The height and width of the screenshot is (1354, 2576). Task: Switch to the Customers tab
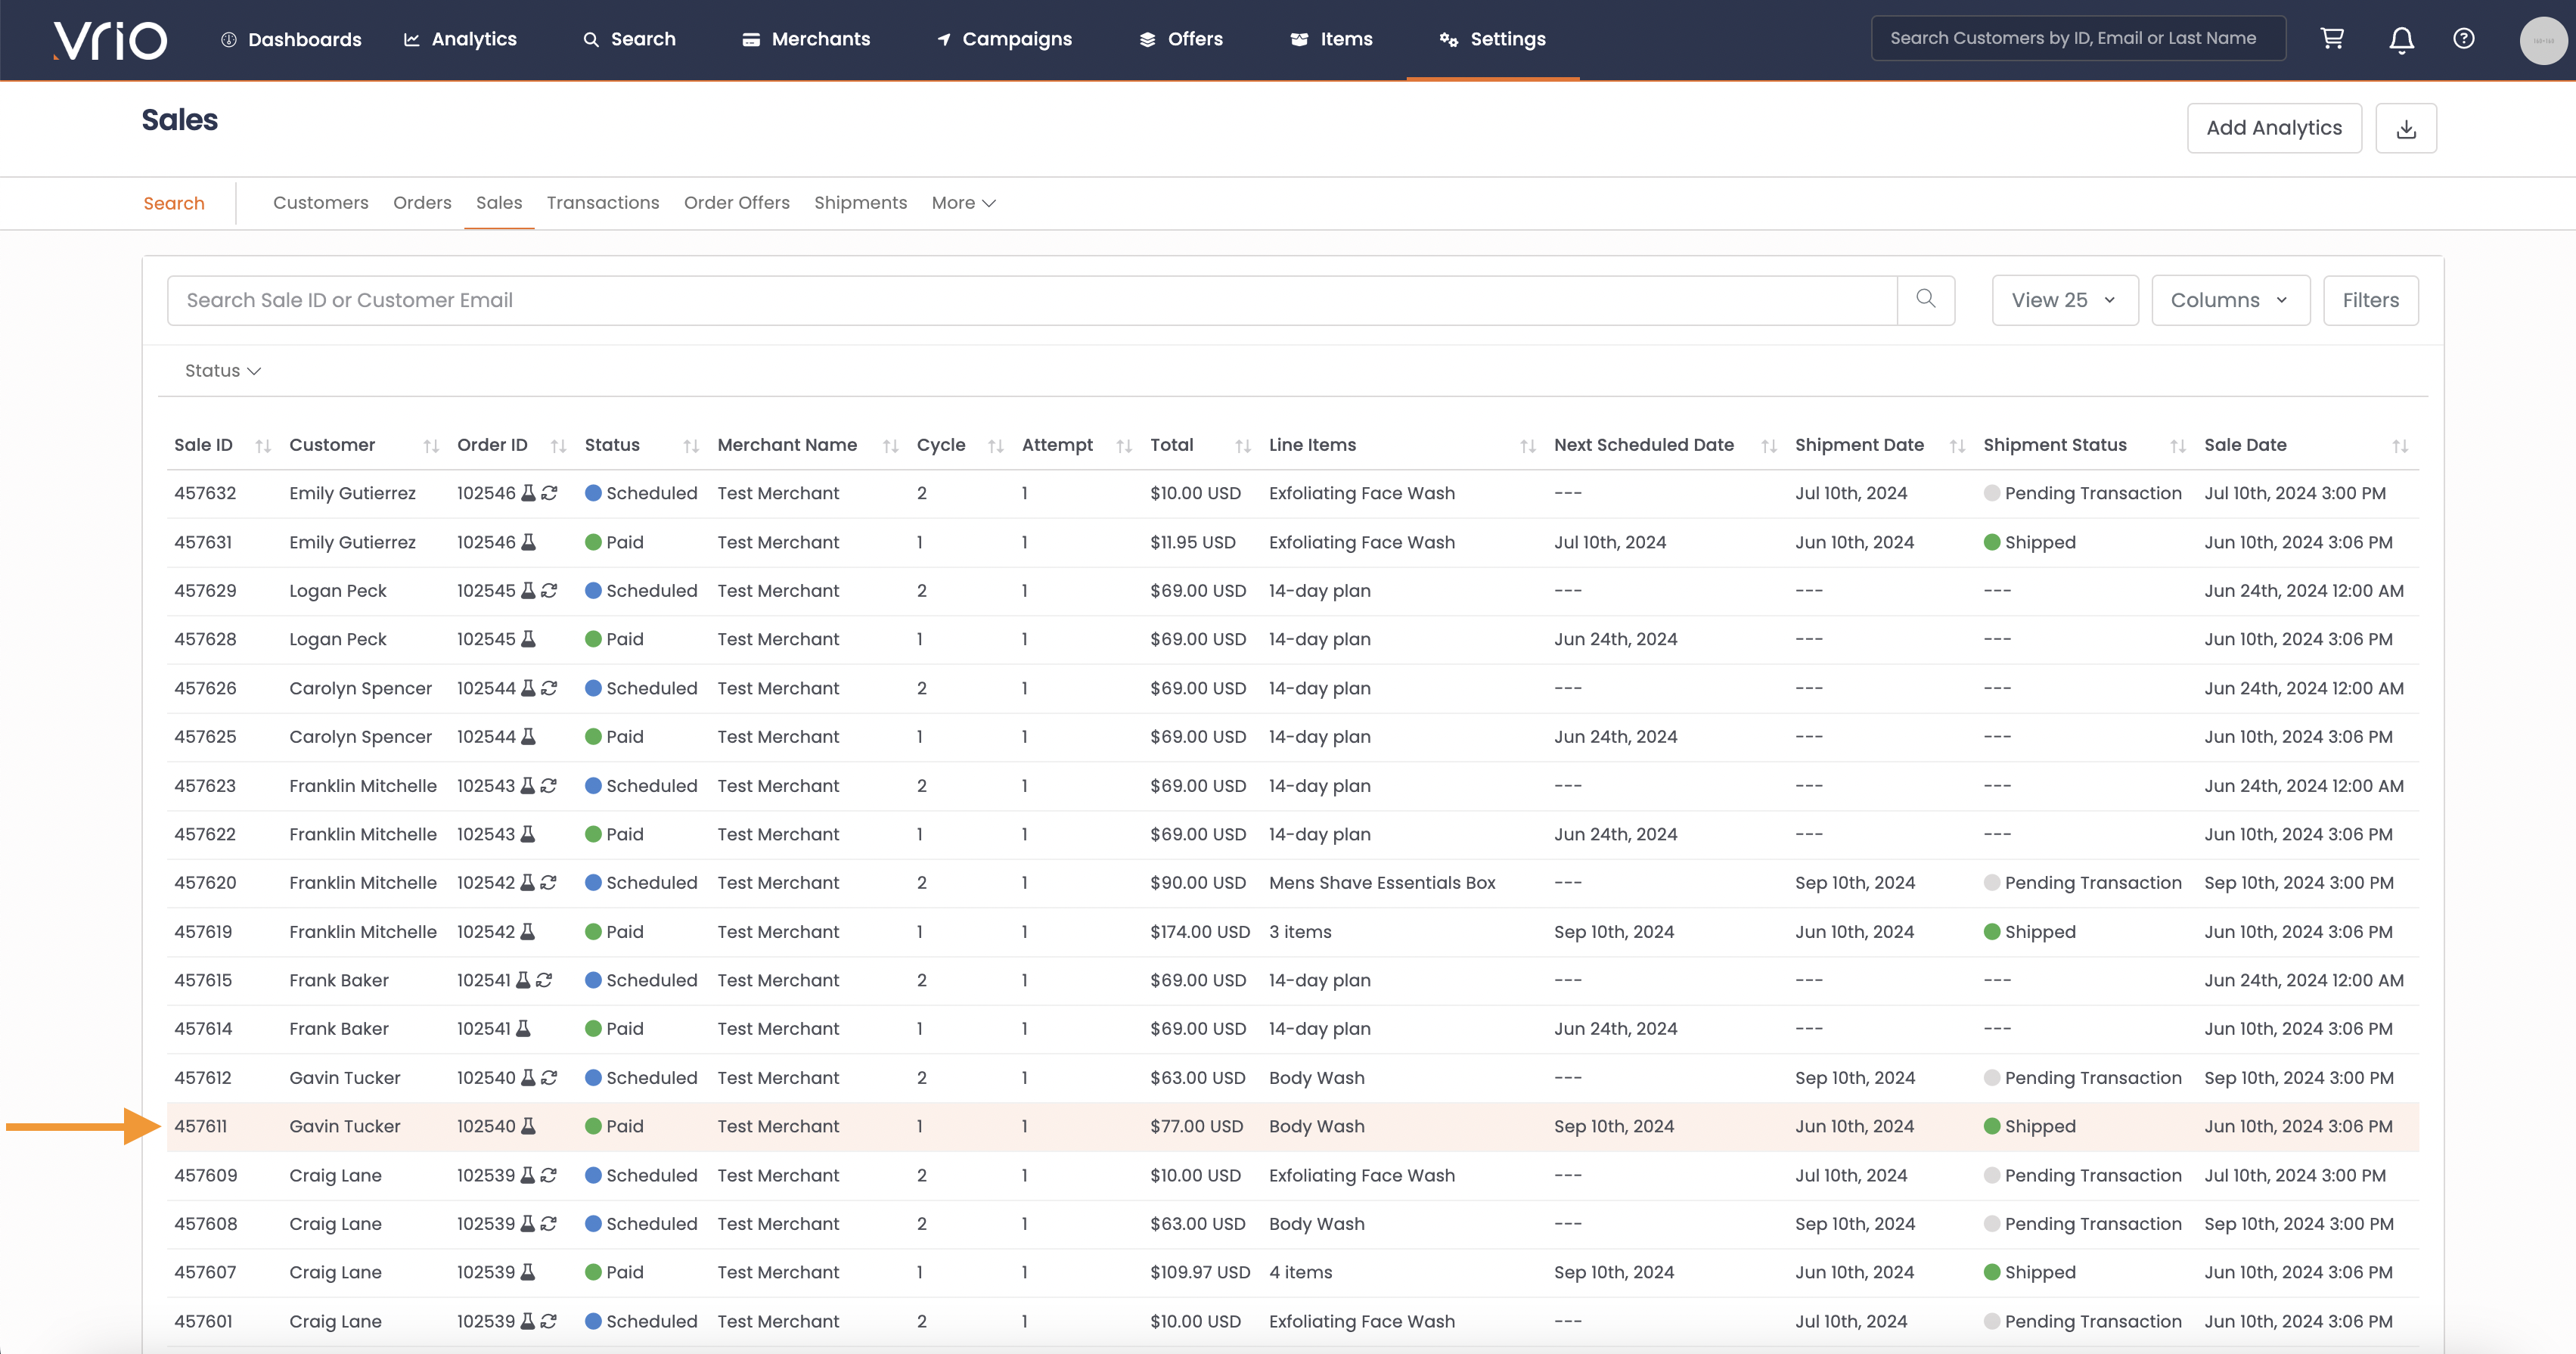pyautogui.click(x=321, y=202)
